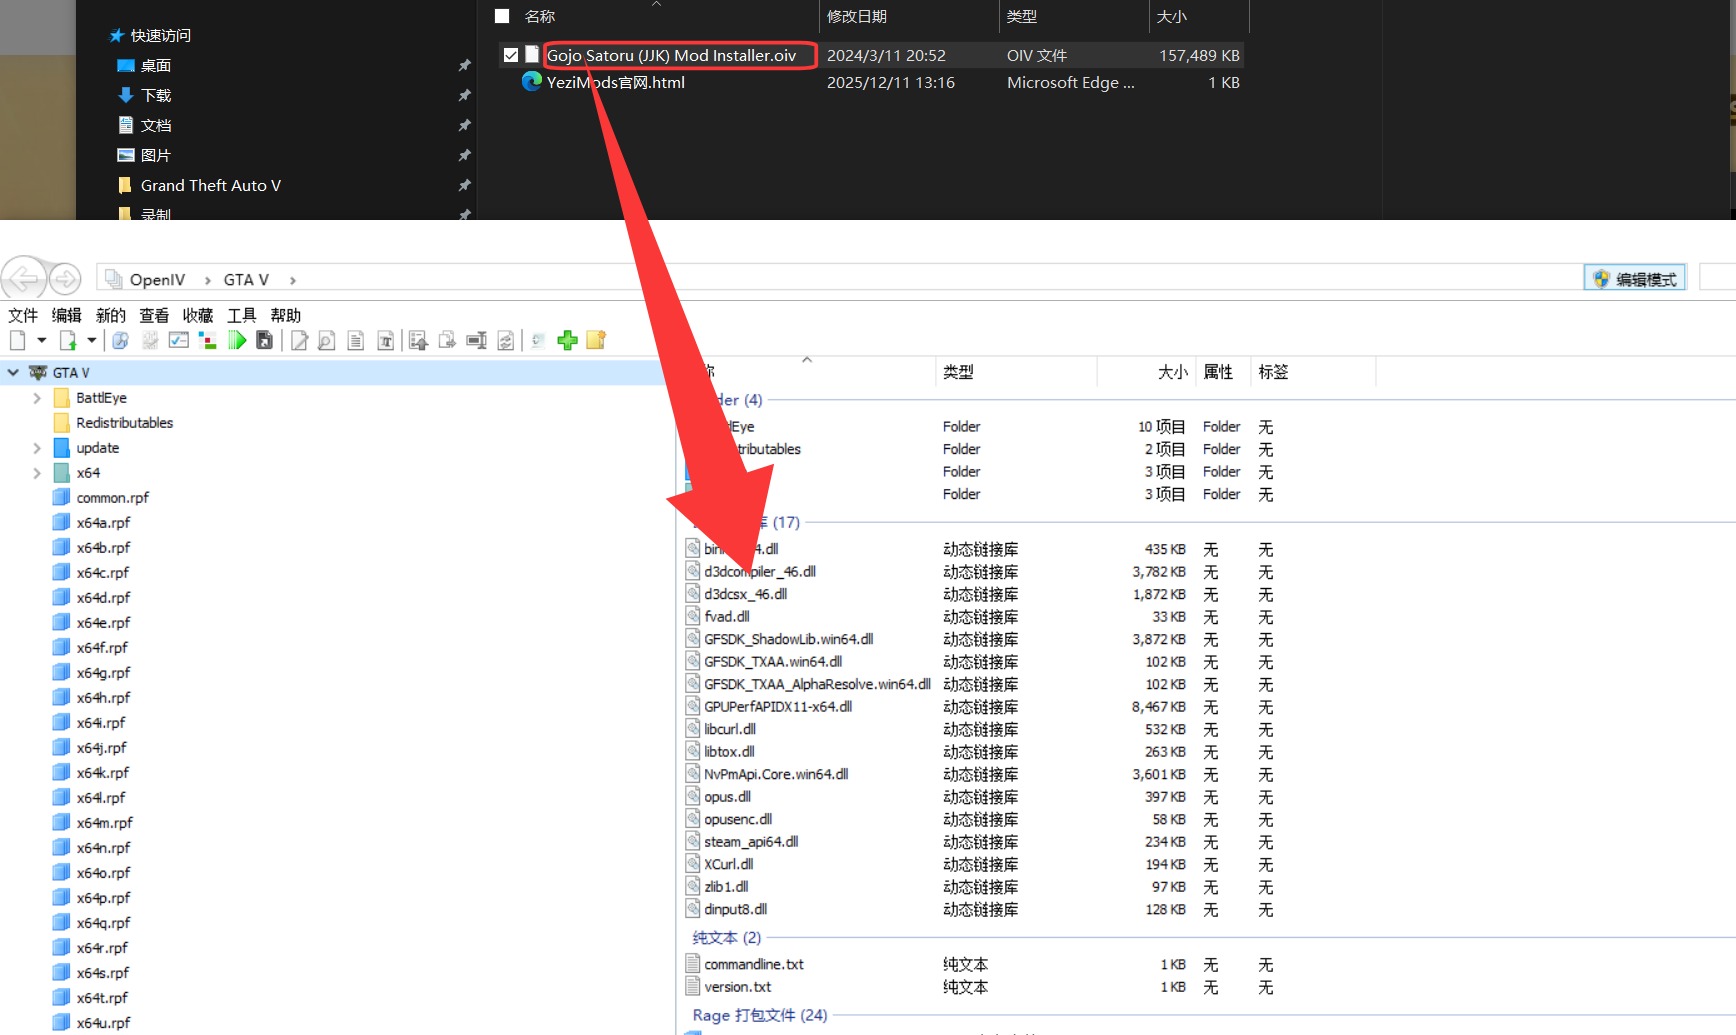
Task: Click the green plus add-file icon
Action: pos(567,341)
